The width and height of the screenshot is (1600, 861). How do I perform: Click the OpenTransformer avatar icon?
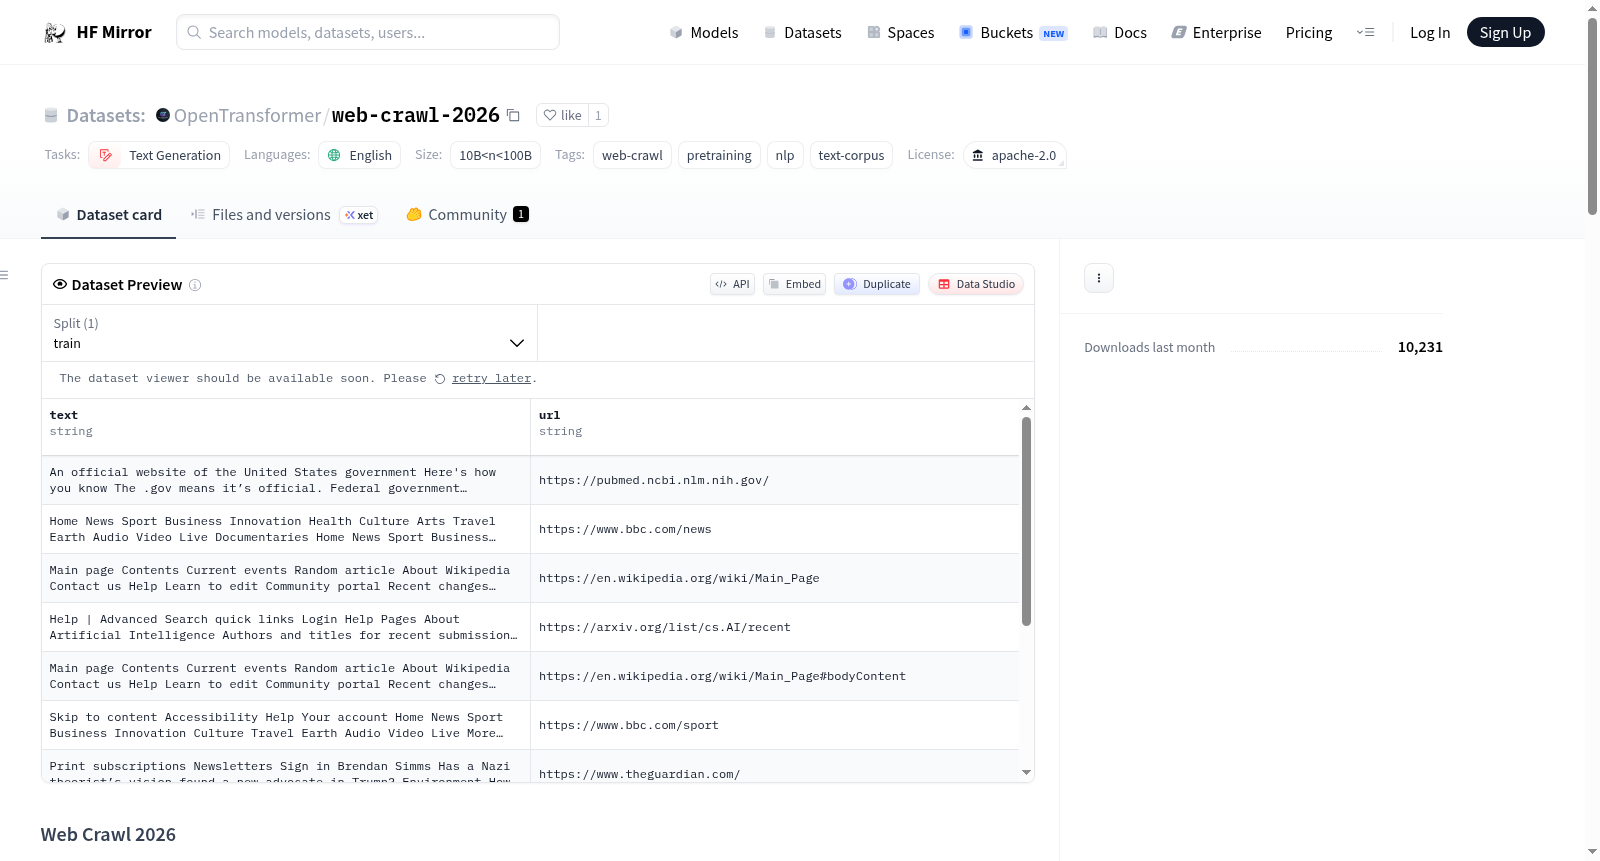click(163, 115)
